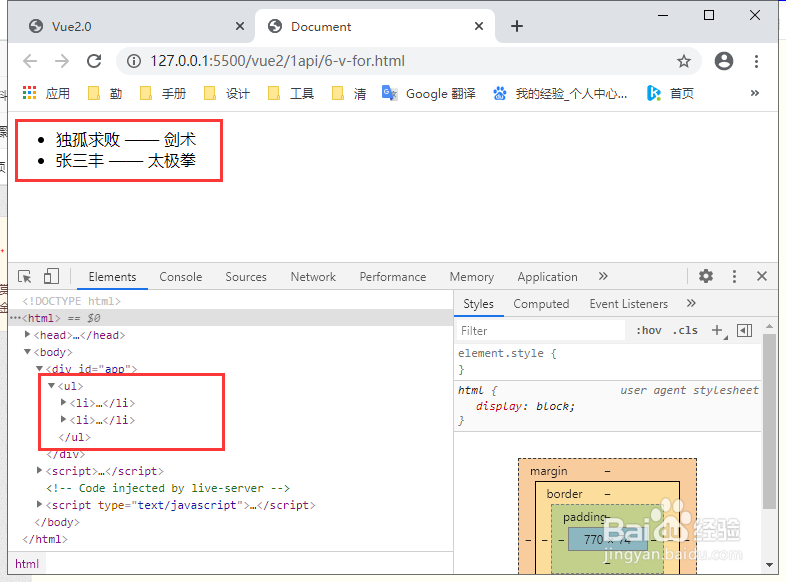Viewport: 786px width, 582px height.
Task: Close the Vue2.0 tab
Action: coord(240,26)
